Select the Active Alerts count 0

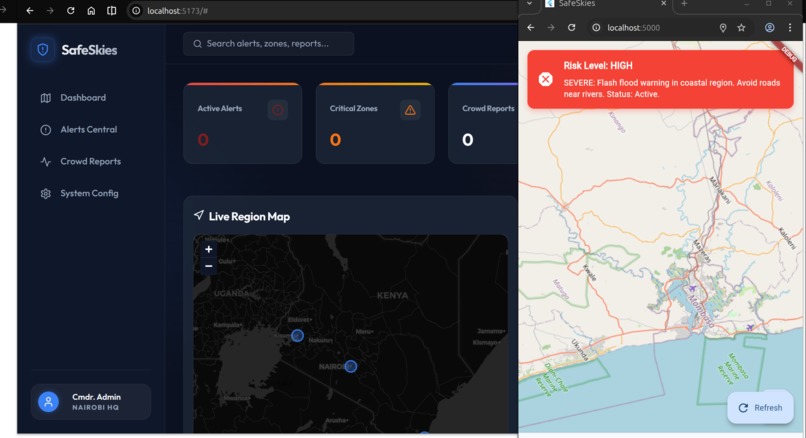pos(203,140)
